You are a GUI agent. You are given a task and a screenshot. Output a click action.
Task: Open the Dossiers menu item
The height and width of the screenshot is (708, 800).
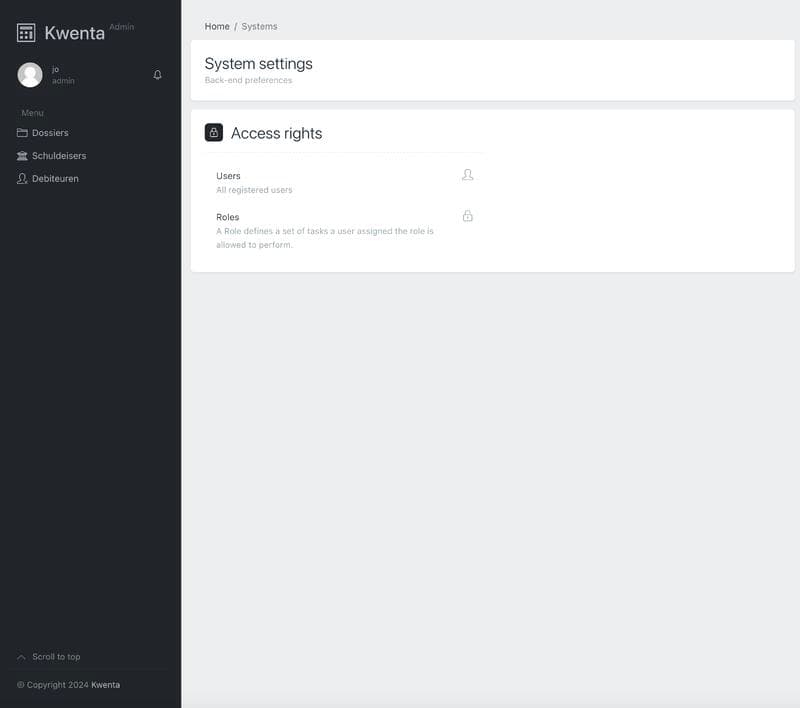[50, 133]
